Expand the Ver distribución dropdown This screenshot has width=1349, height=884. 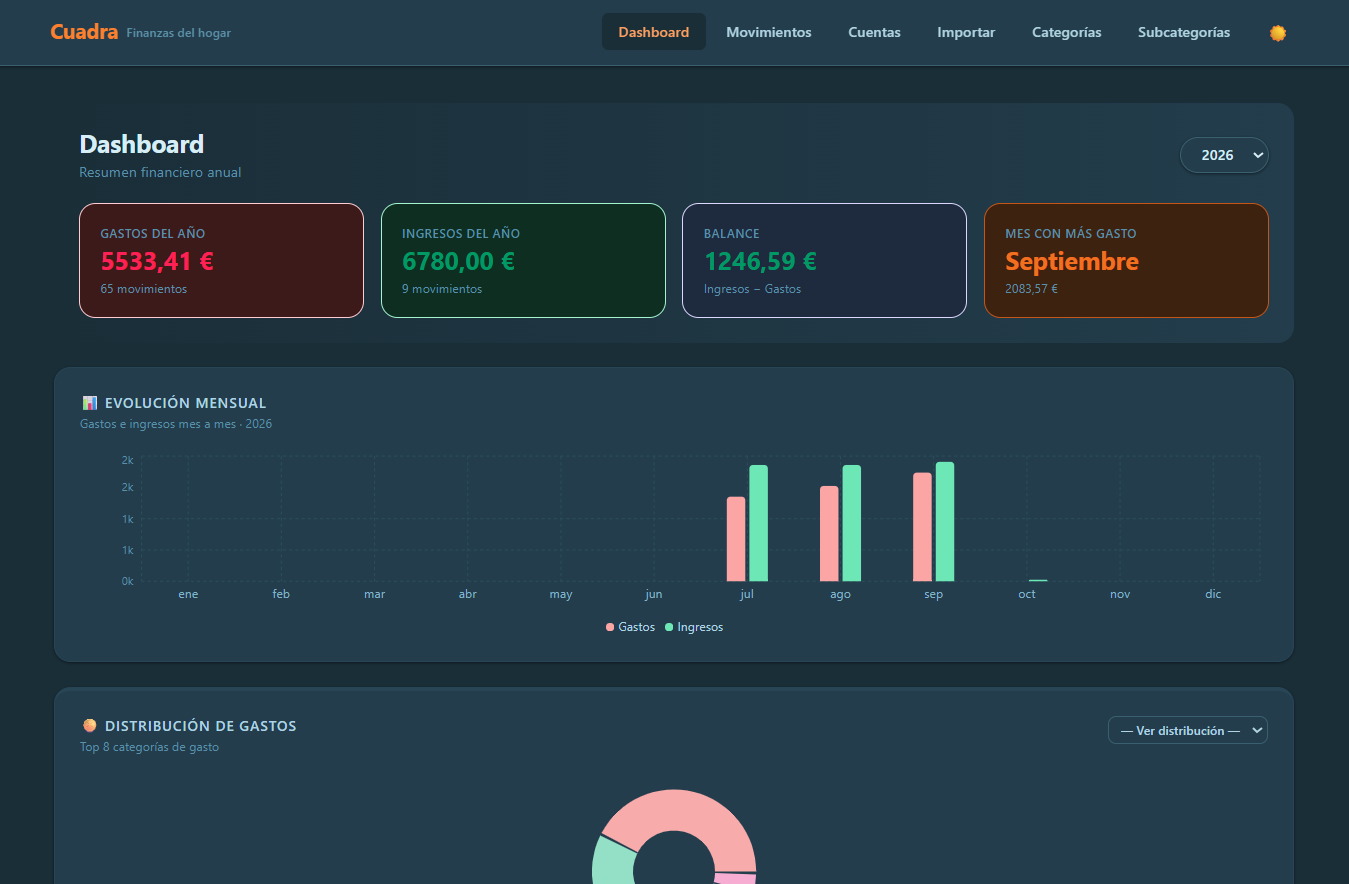pyautogui.click(x=1187, y=730)
